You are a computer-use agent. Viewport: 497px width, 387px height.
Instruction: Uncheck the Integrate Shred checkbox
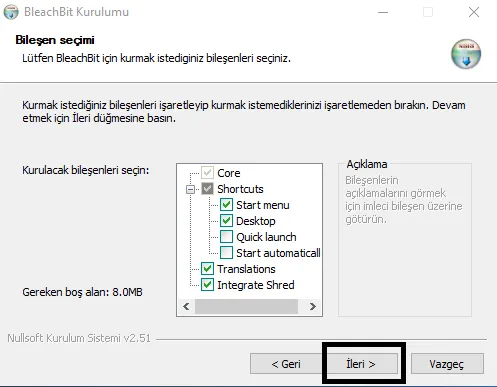coord(207,285)
